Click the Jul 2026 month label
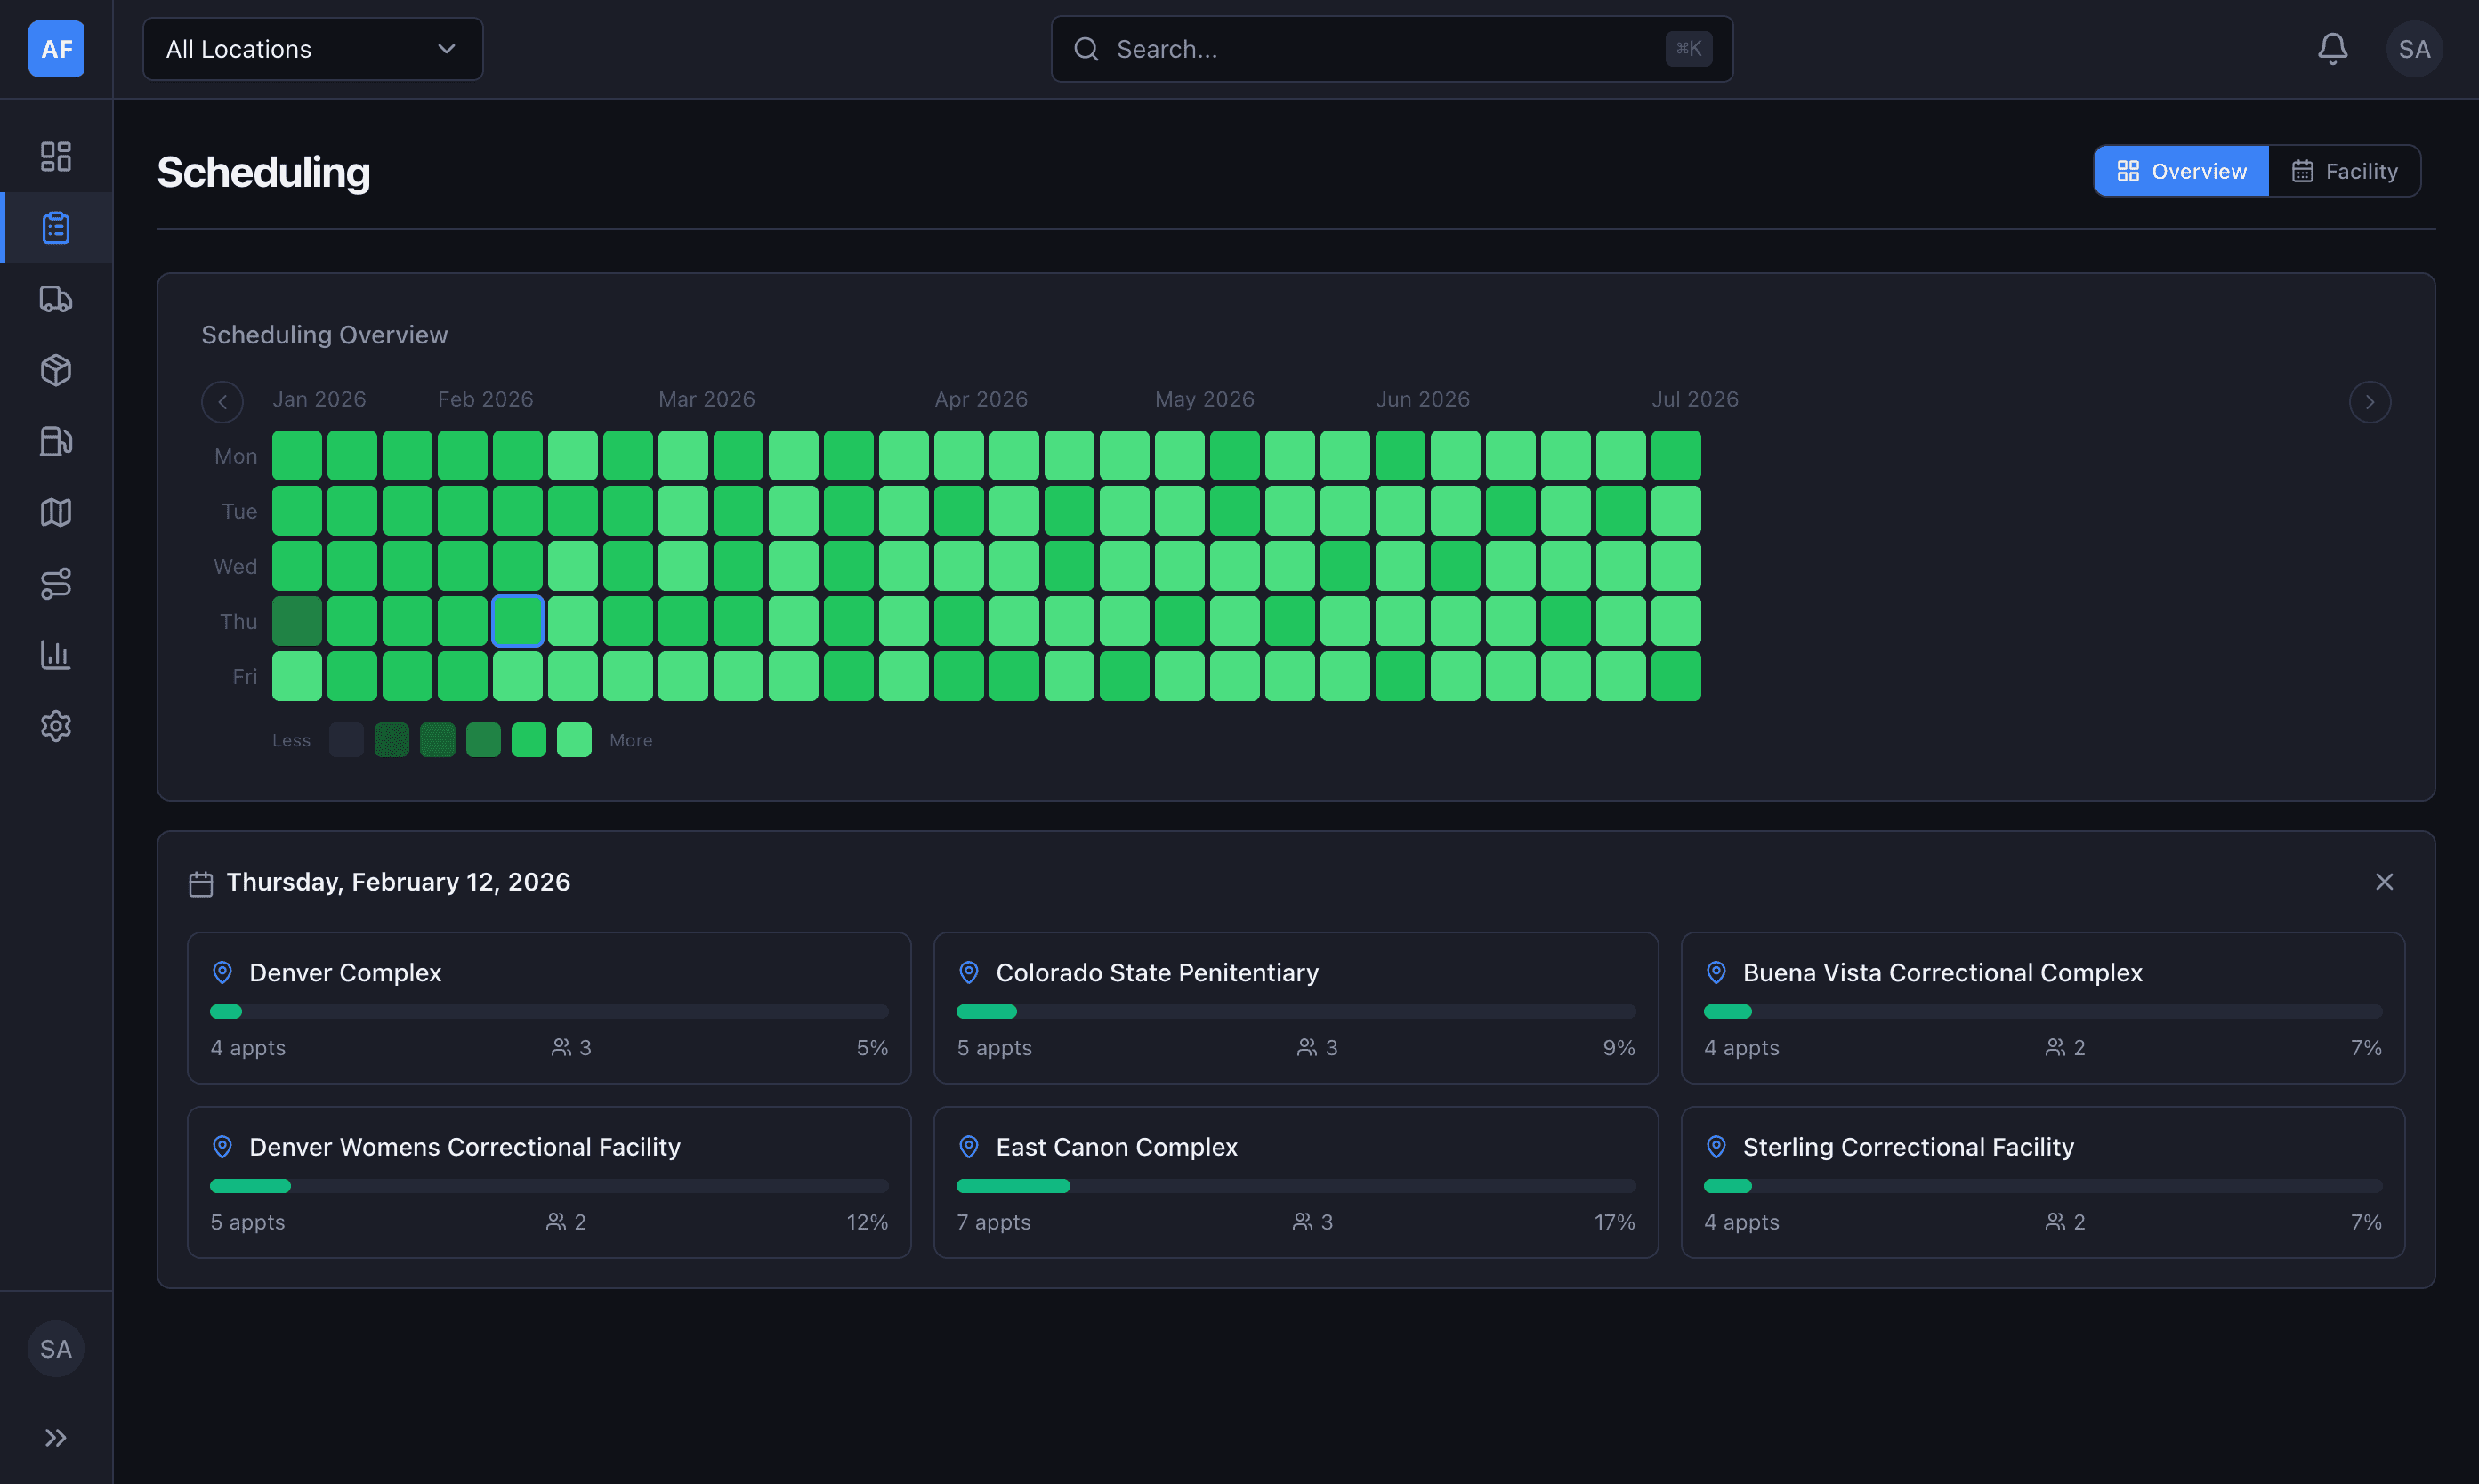The height and width of the screenshot is (1484, 2479). click(1695, 399)
